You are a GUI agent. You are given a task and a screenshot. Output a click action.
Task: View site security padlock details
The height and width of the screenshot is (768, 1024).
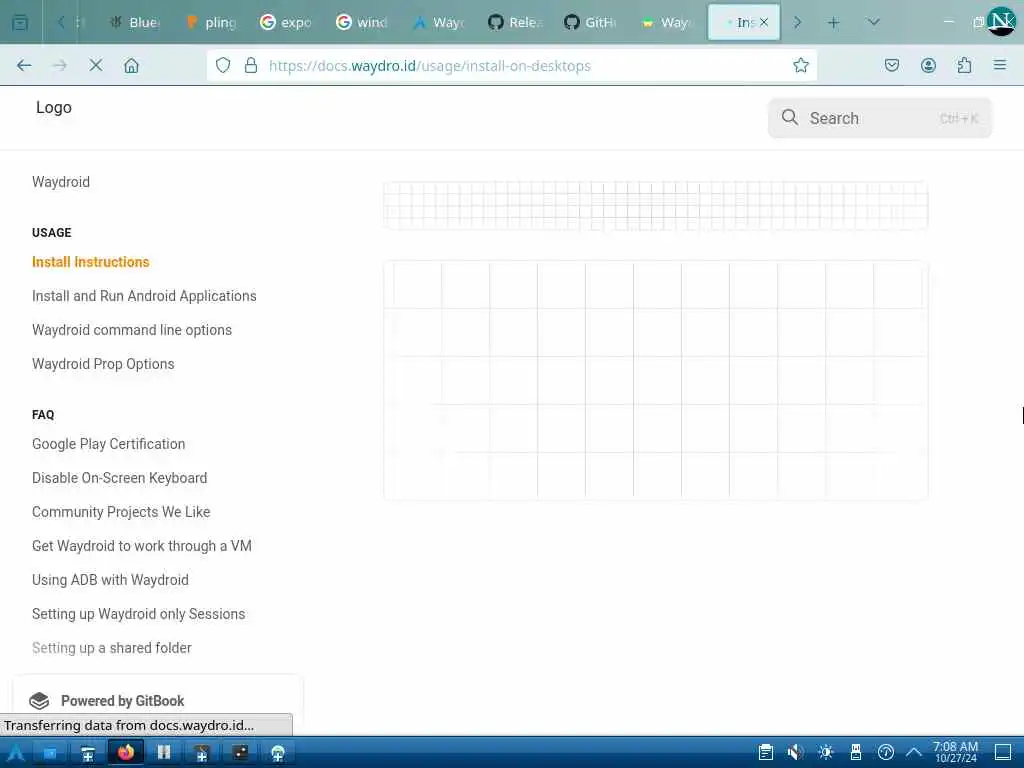tap(251, 65)
